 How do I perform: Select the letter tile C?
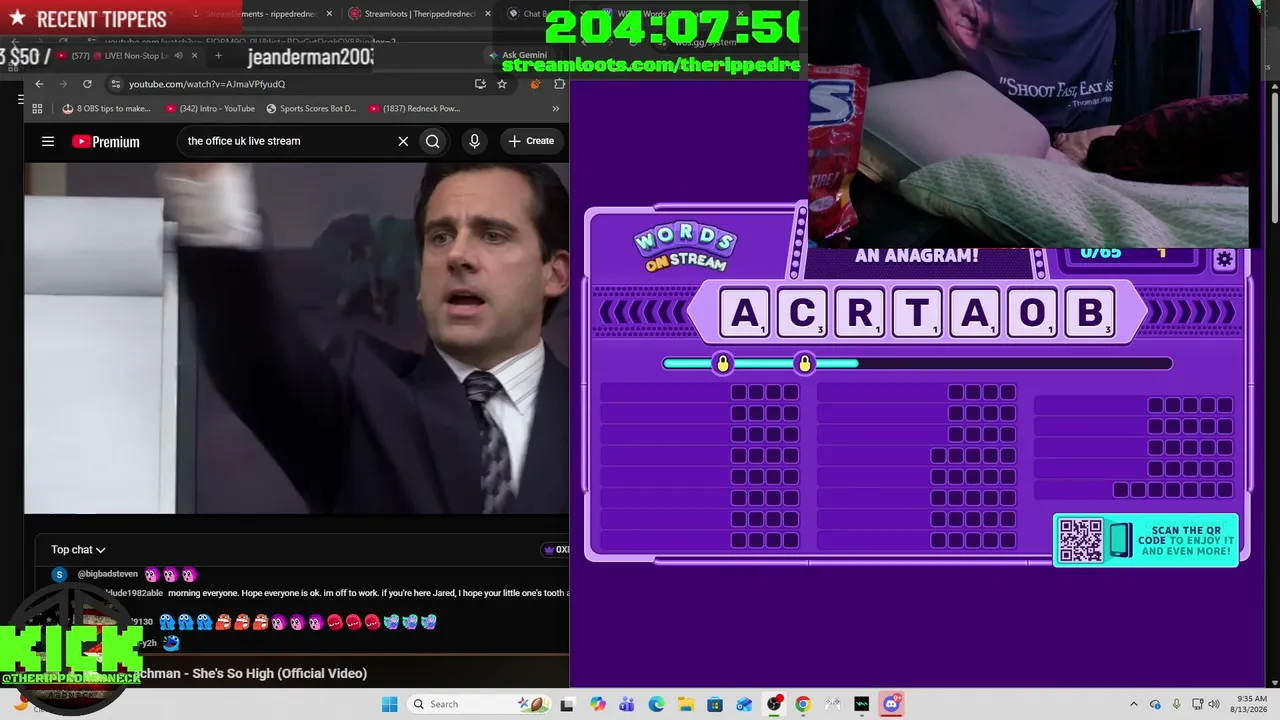pos(802,312)
